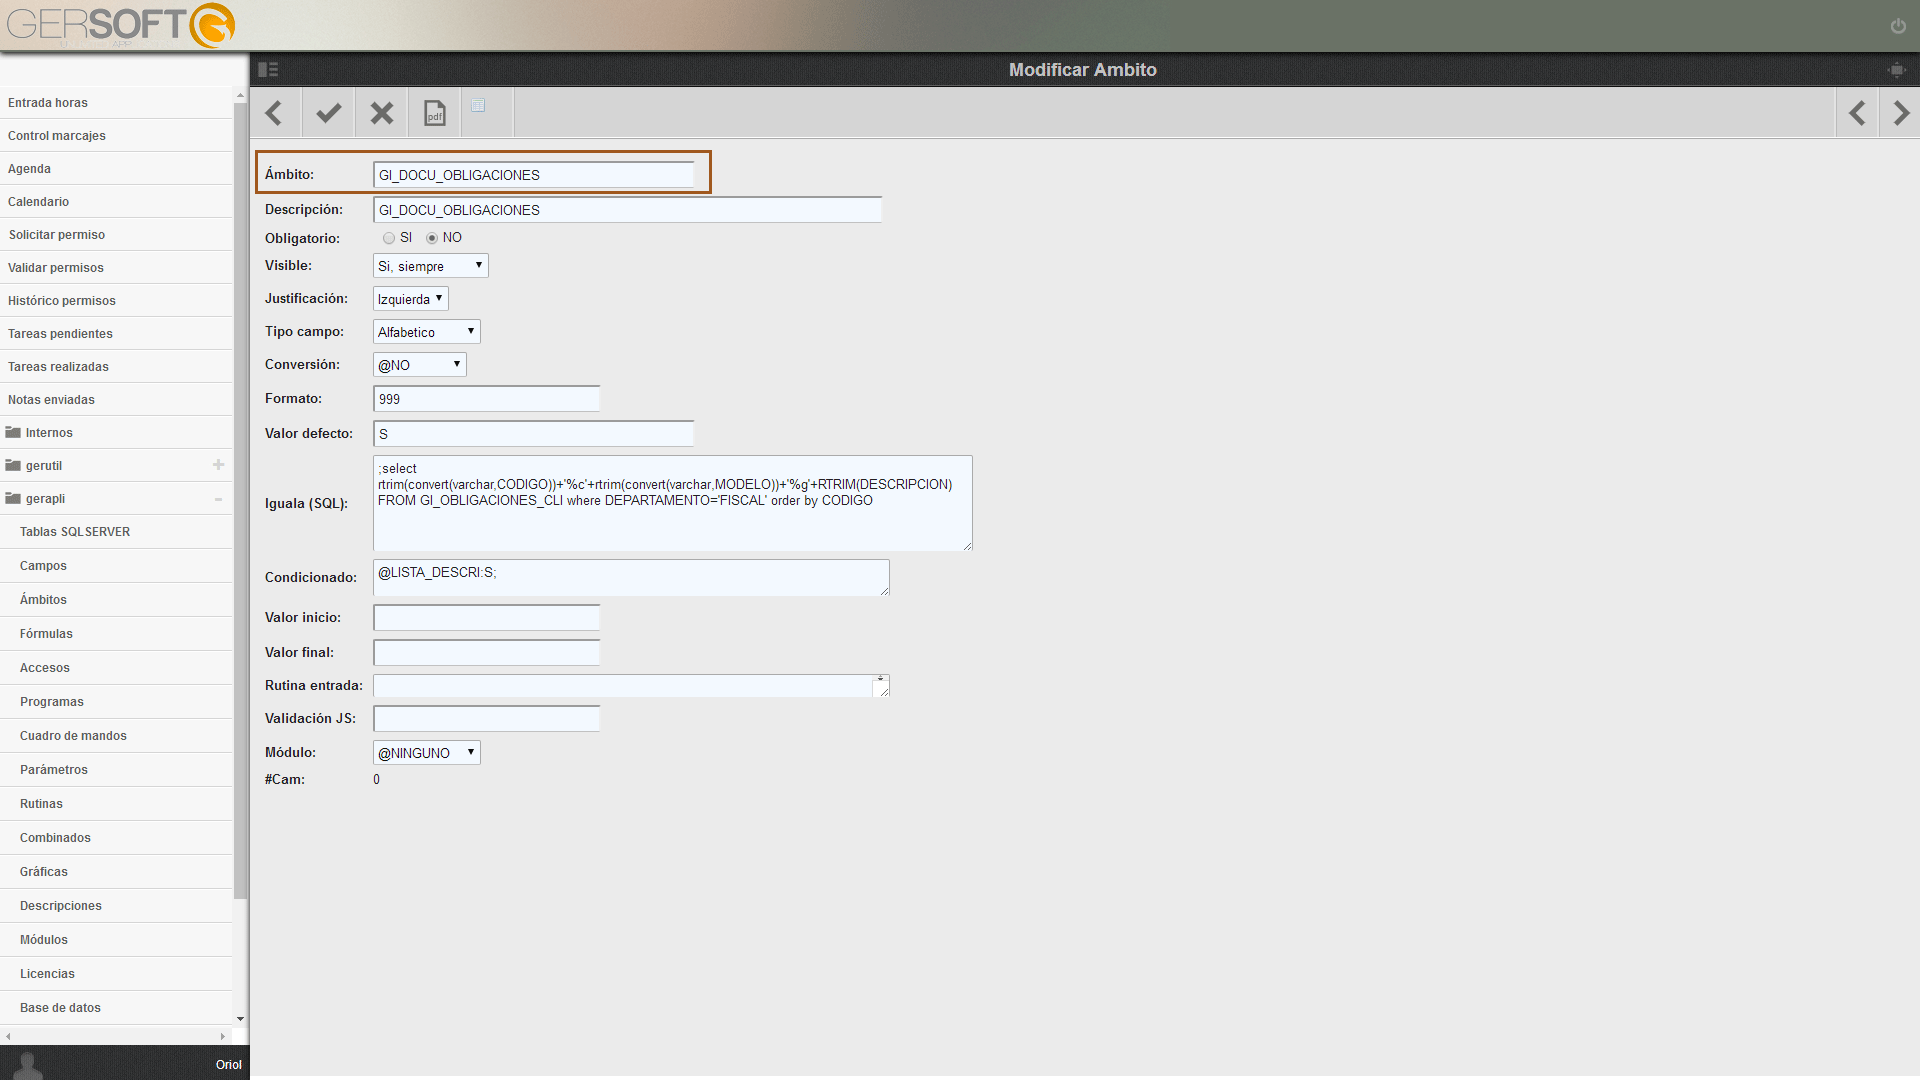
Task: Open the Módulo dropdown
Action: coord(427,753)
